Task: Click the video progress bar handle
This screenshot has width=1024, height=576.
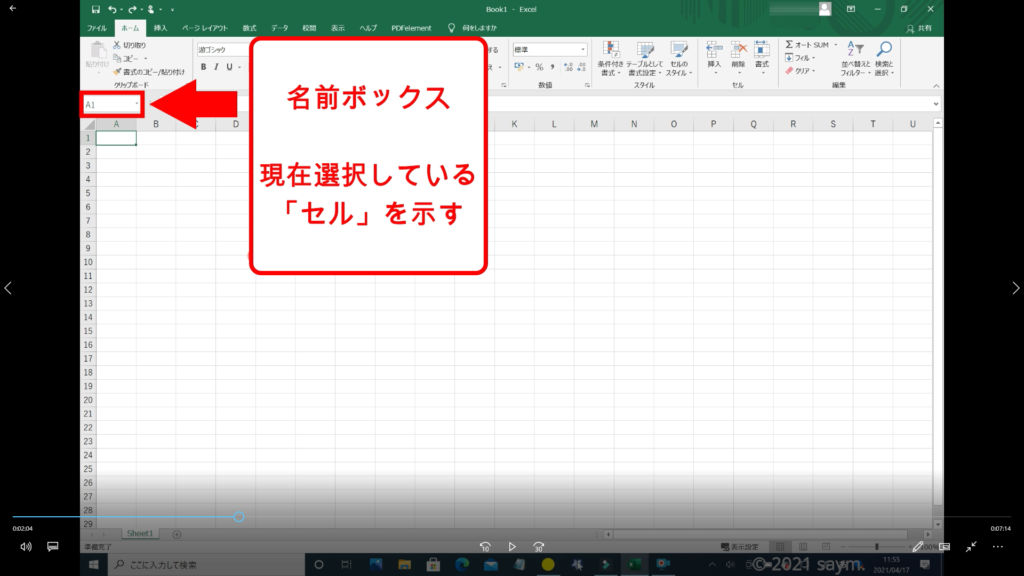Action: click(x=239, y=517)
